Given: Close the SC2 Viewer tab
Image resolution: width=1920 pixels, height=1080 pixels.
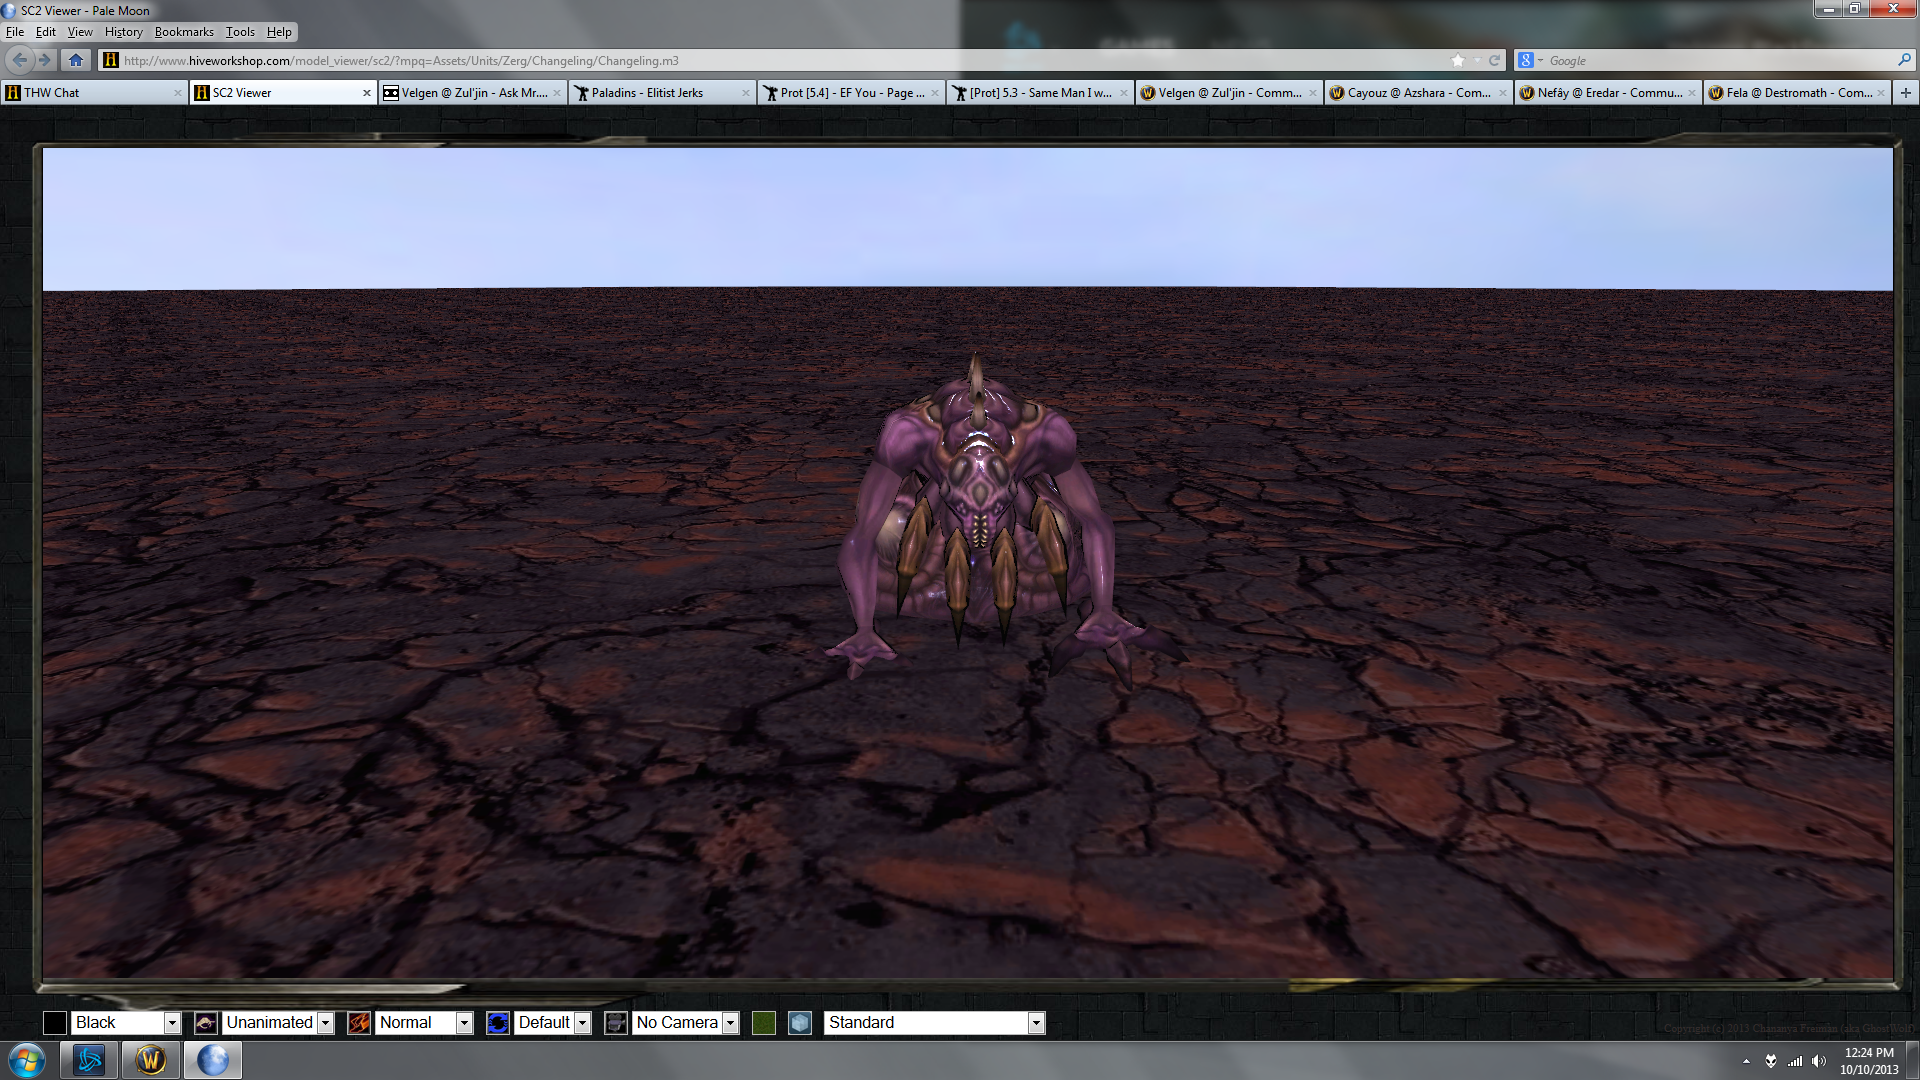Looking at the screenshot, I should tap(367, 93).
